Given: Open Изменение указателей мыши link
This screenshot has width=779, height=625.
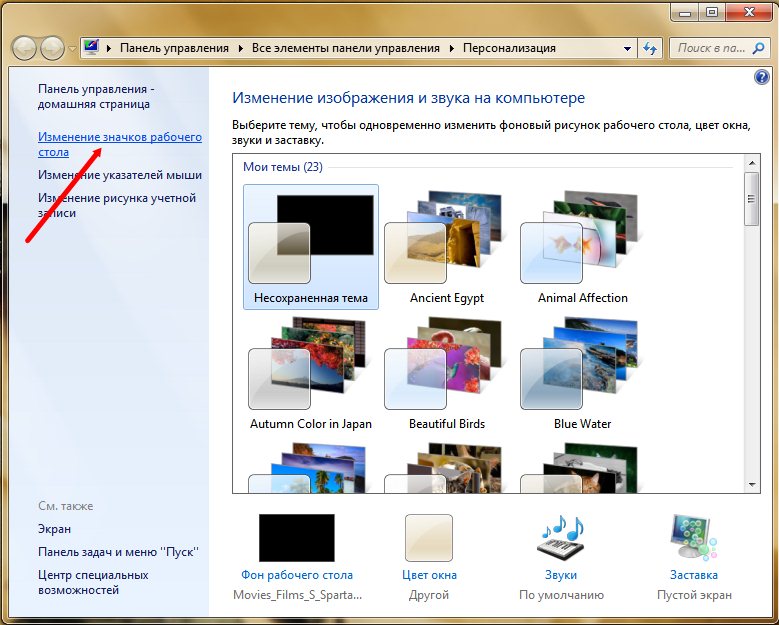Looking at the screenshot, I should [120, 175].
